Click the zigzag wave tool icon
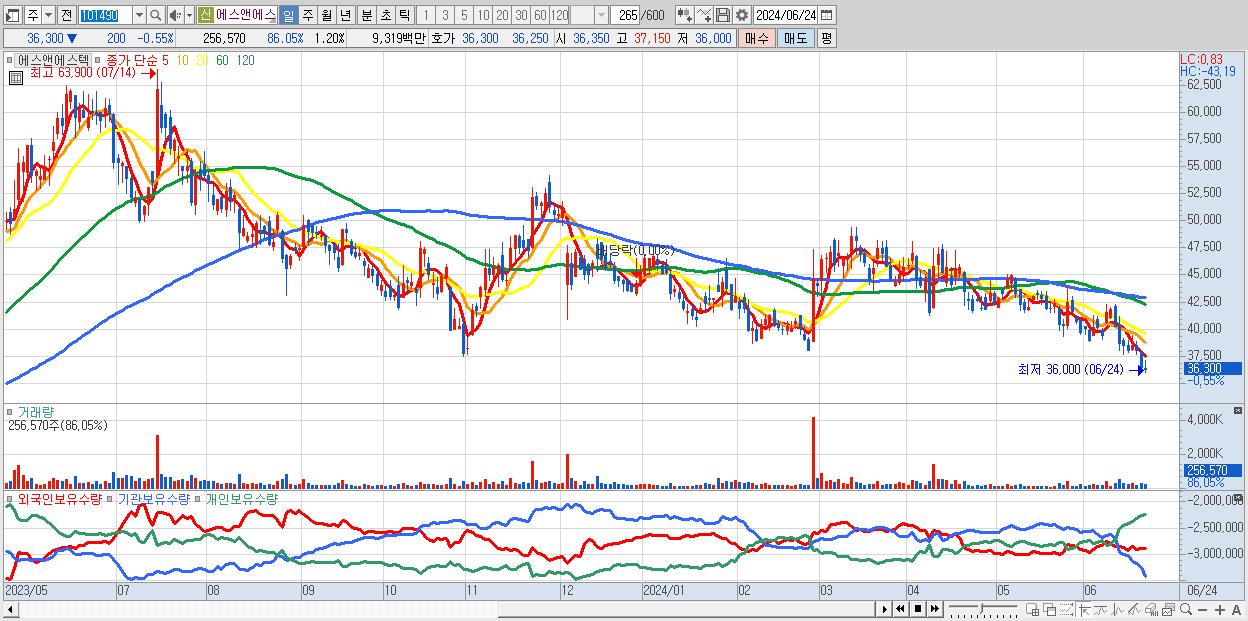Image resolution: width=1248 pixels, height=621 pixels. [1118, 609]
